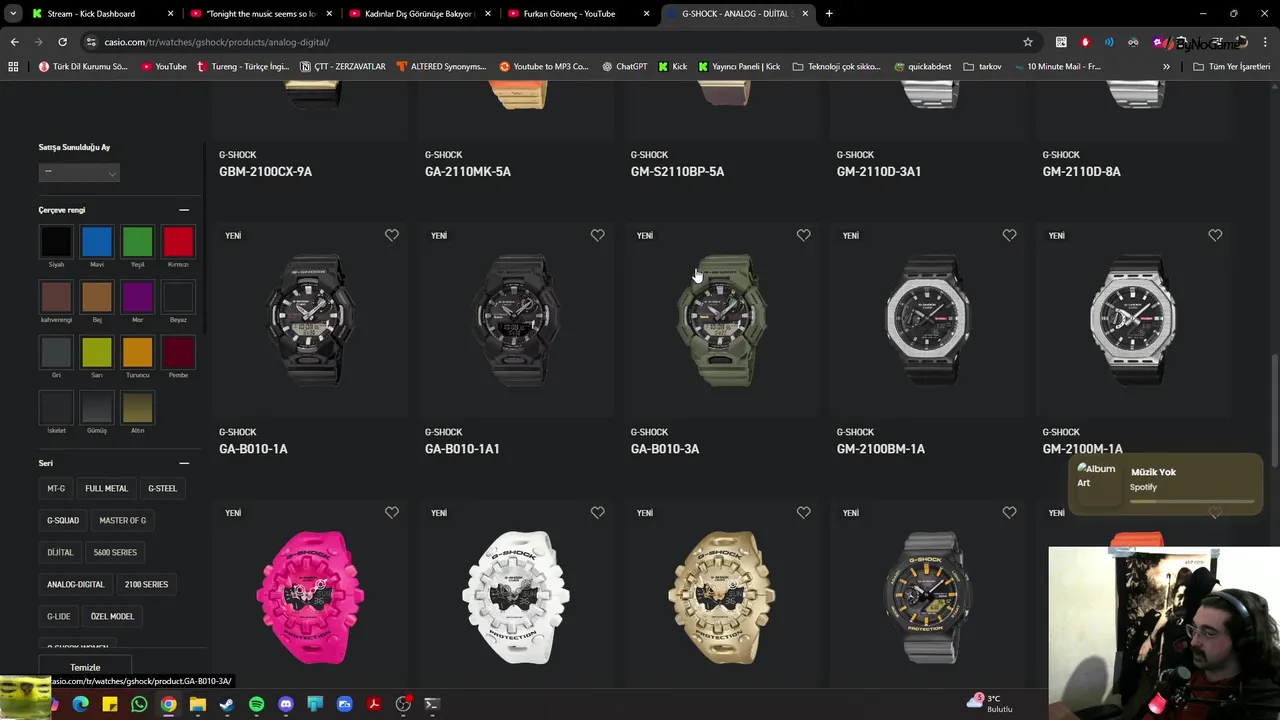Toggle the FULL METAL series filter
Viewport: 1280px width, 720px height.
(x=107, y=488)
